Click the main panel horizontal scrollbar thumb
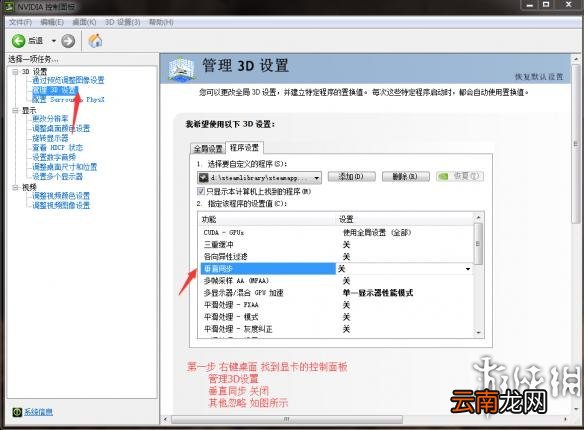The height and width of the screenshot is (430, 584). tap(287, 419)
